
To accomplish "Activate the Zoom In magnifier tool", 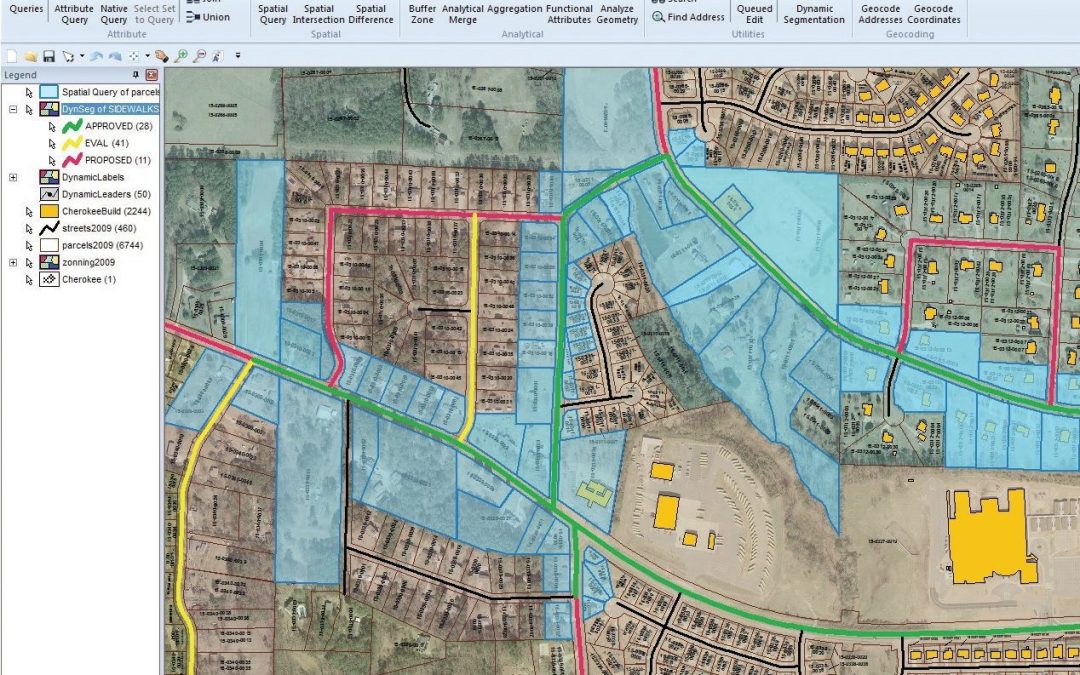I will (x=181, y=57).
